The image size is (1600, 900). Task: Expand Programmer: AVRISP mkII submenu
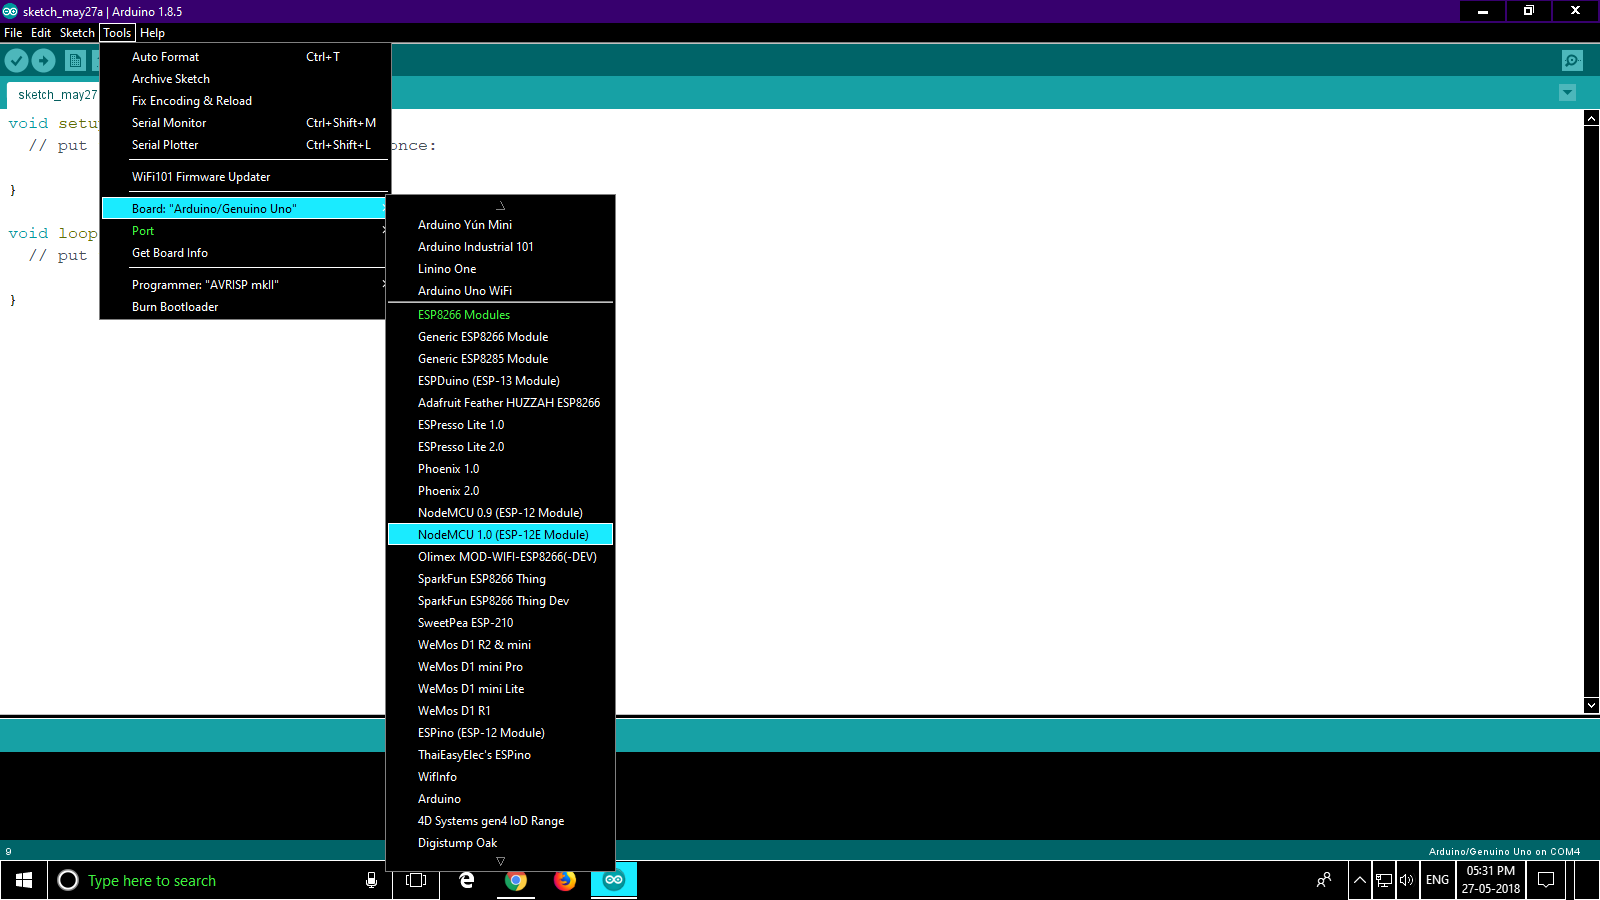[245, 285]
